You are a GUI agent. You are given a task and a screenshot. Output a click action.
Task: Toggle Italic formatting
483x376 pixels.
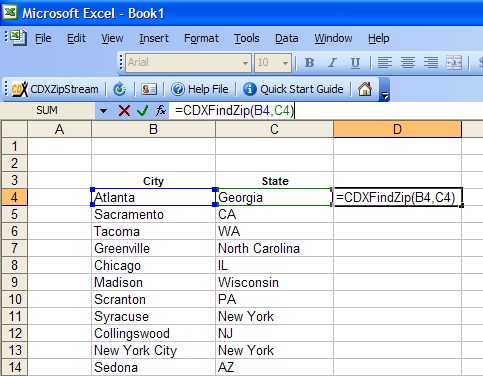332,63
